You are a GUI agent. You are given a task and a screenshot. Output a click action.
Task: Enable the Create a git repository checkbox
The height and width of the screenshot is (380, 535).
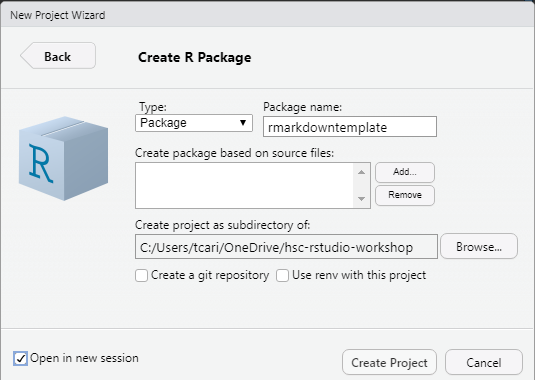(x=141, y=275)
